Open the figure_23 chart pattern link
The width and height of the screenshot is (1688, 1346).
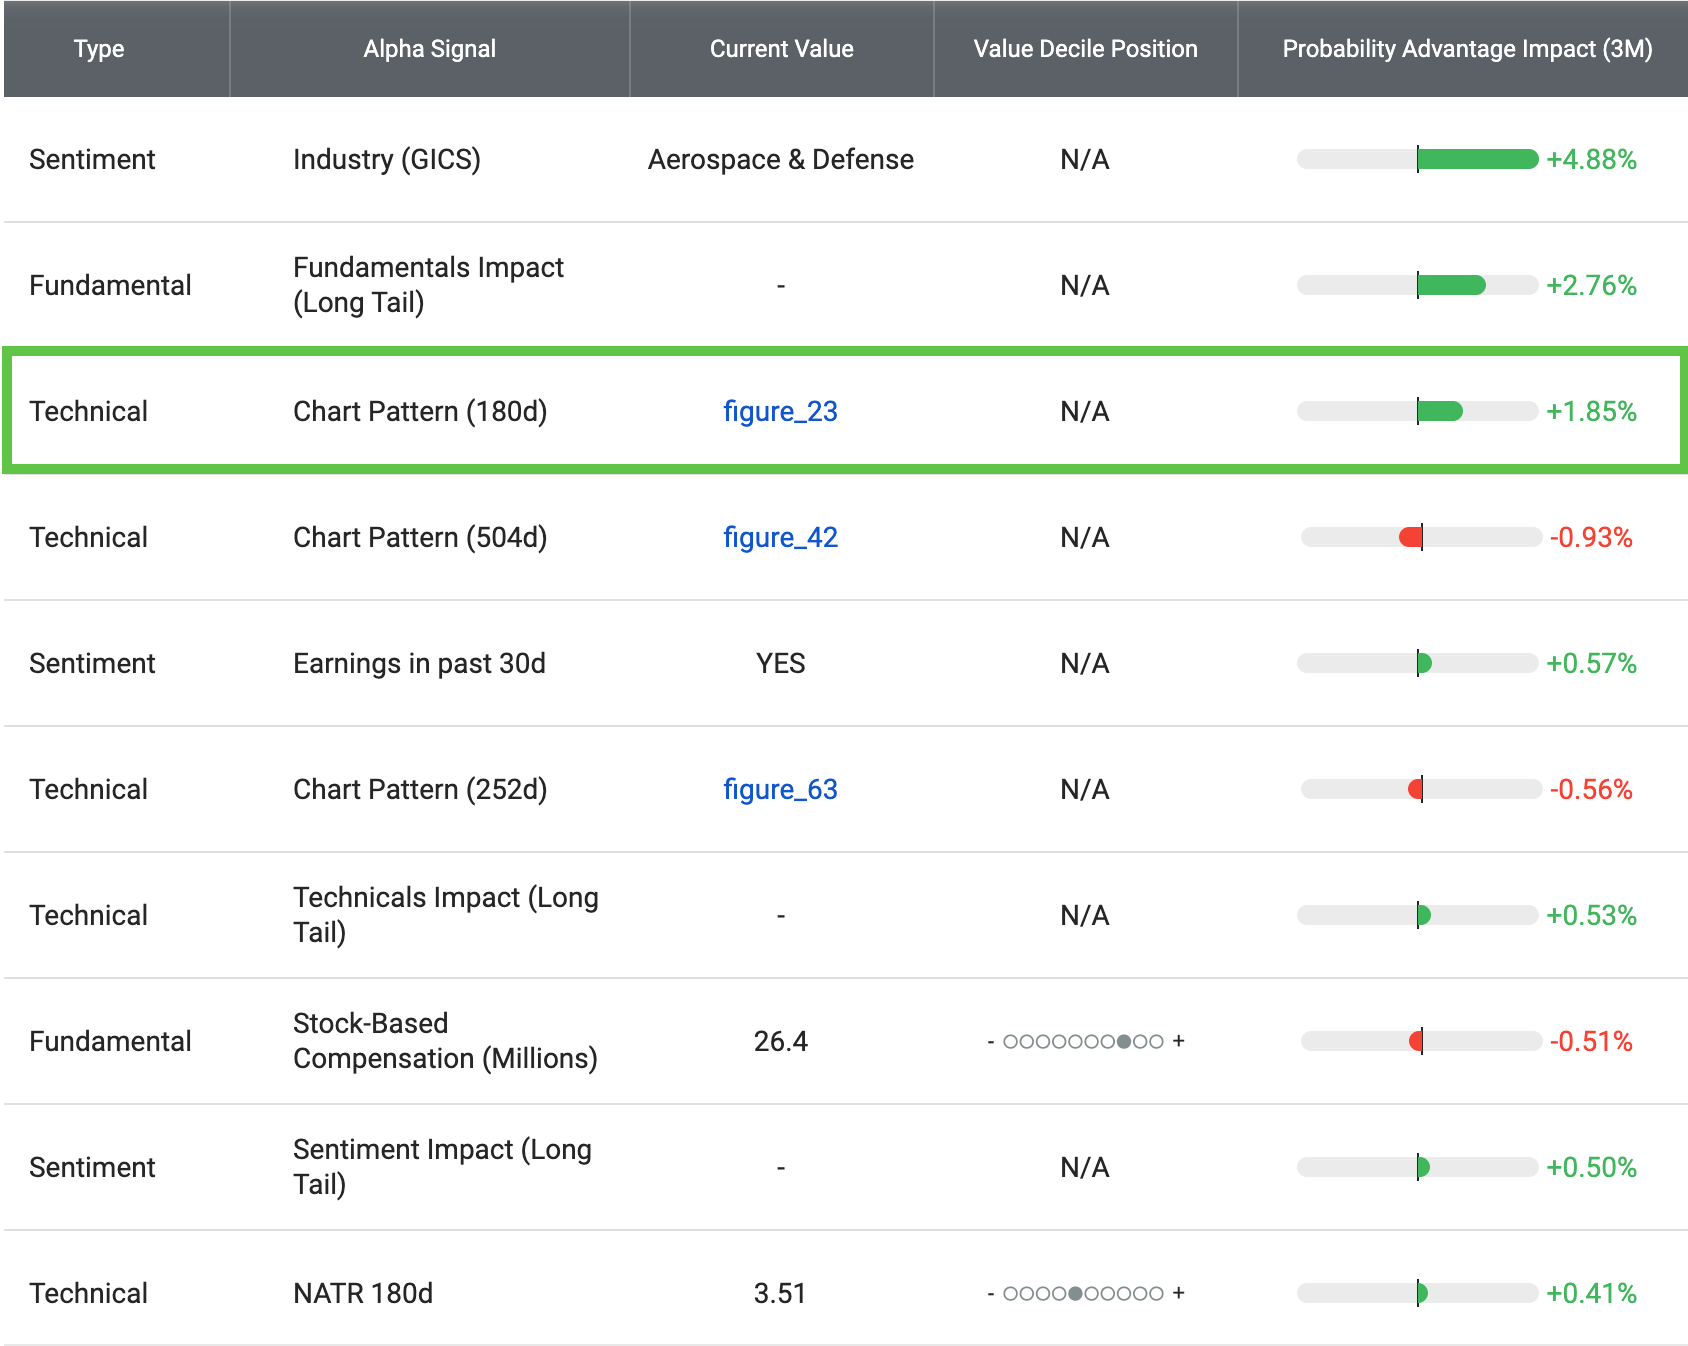point(781,411)
